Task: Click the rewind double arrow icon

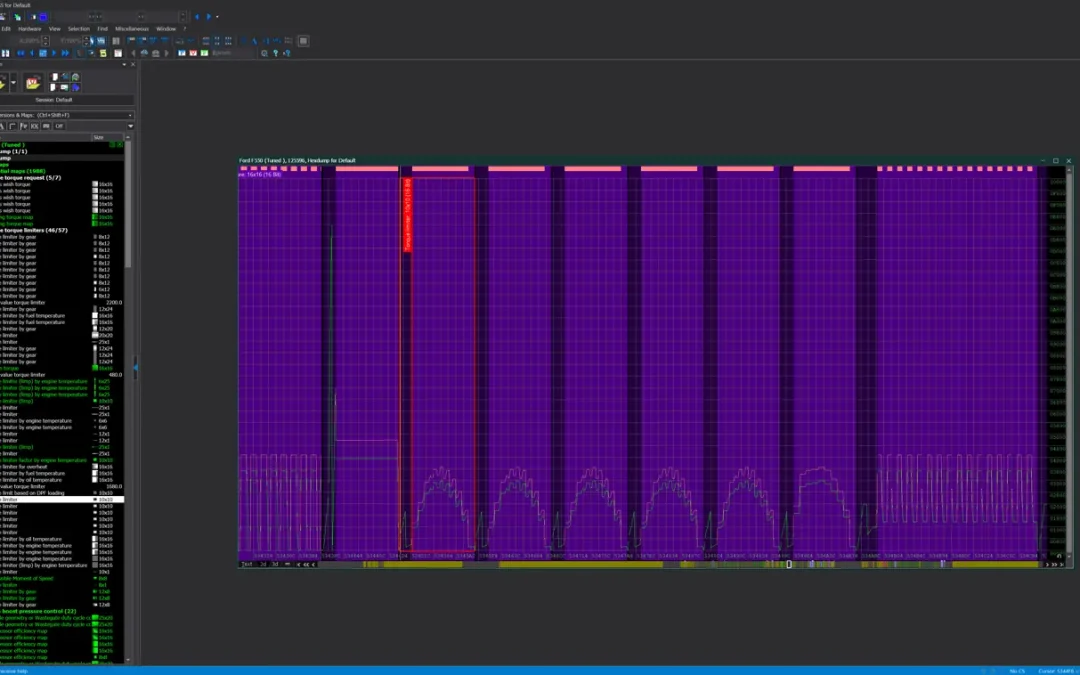Action: 21,53
